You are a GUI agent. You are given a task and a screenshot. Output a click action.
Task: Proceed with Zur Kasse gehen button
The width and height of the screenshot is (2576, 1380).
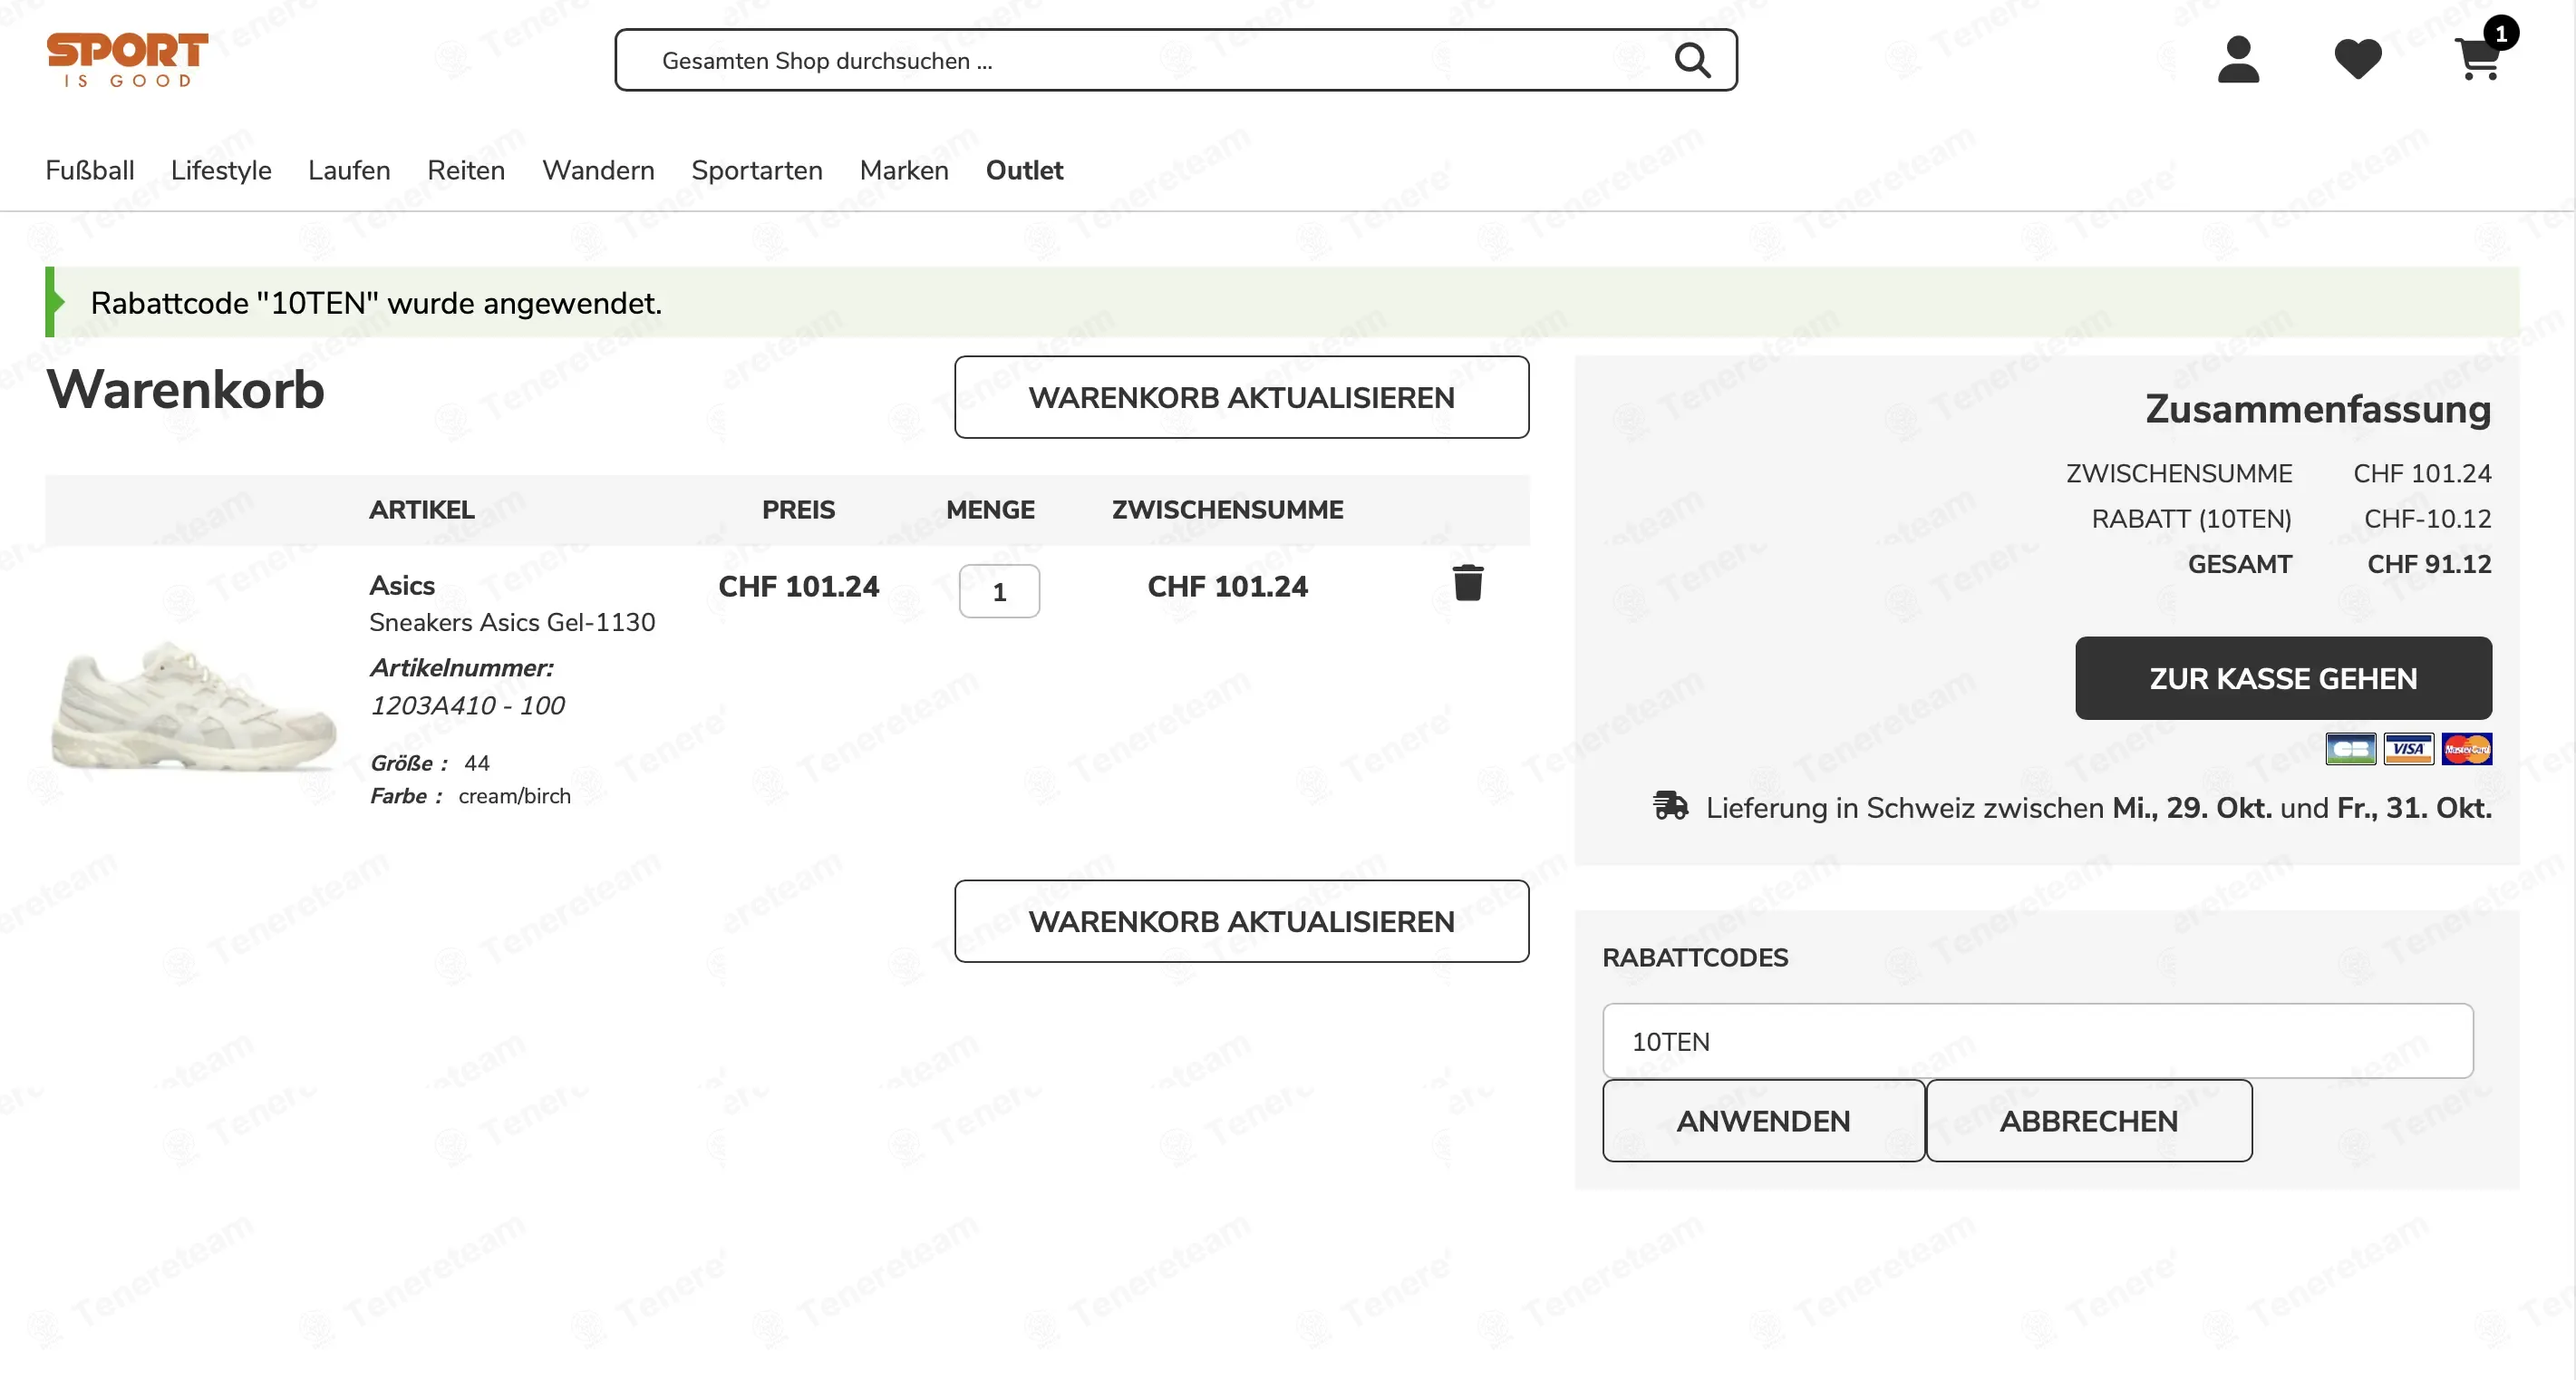(2283, 678)
